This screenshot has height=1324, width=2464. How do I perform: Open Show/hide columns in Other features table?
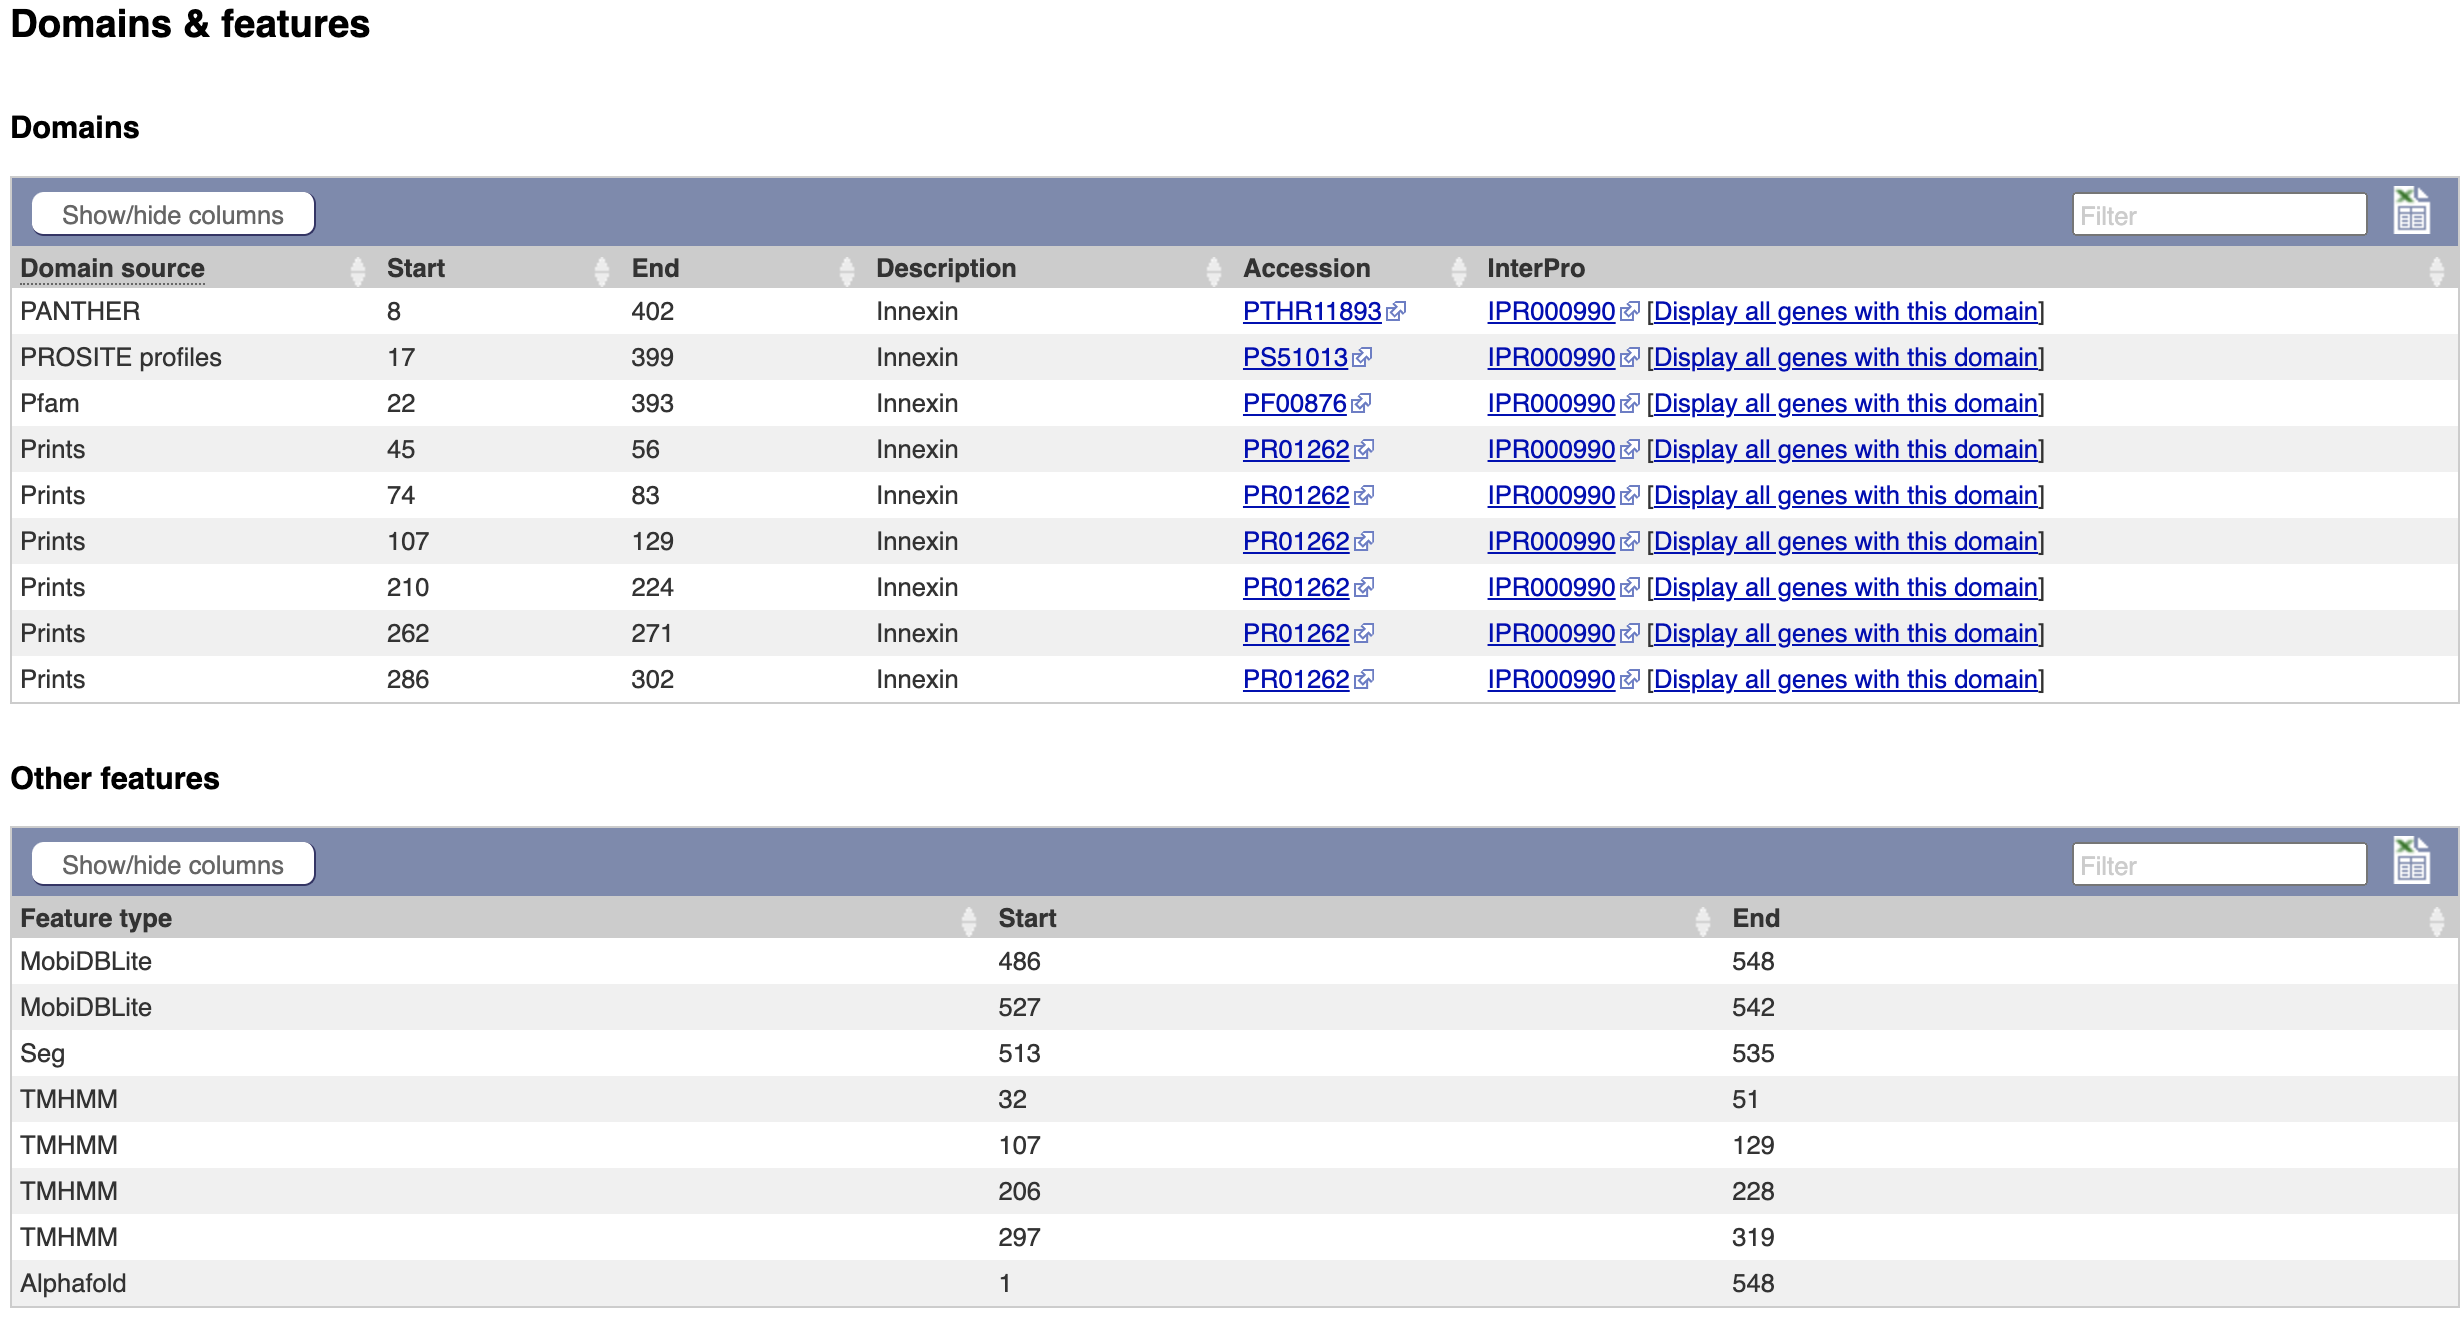pyautogui.click(x=173, y=864)
